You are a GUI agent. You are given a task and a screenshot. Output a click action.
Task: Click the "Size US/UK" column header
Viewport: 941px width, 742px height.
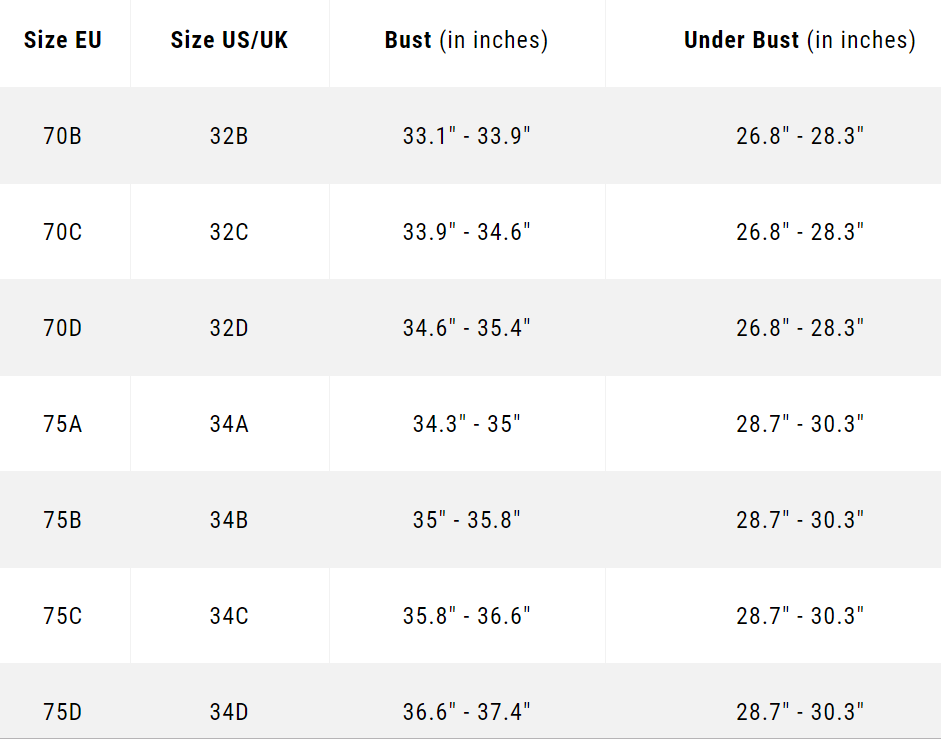click(x=229, y=40)
